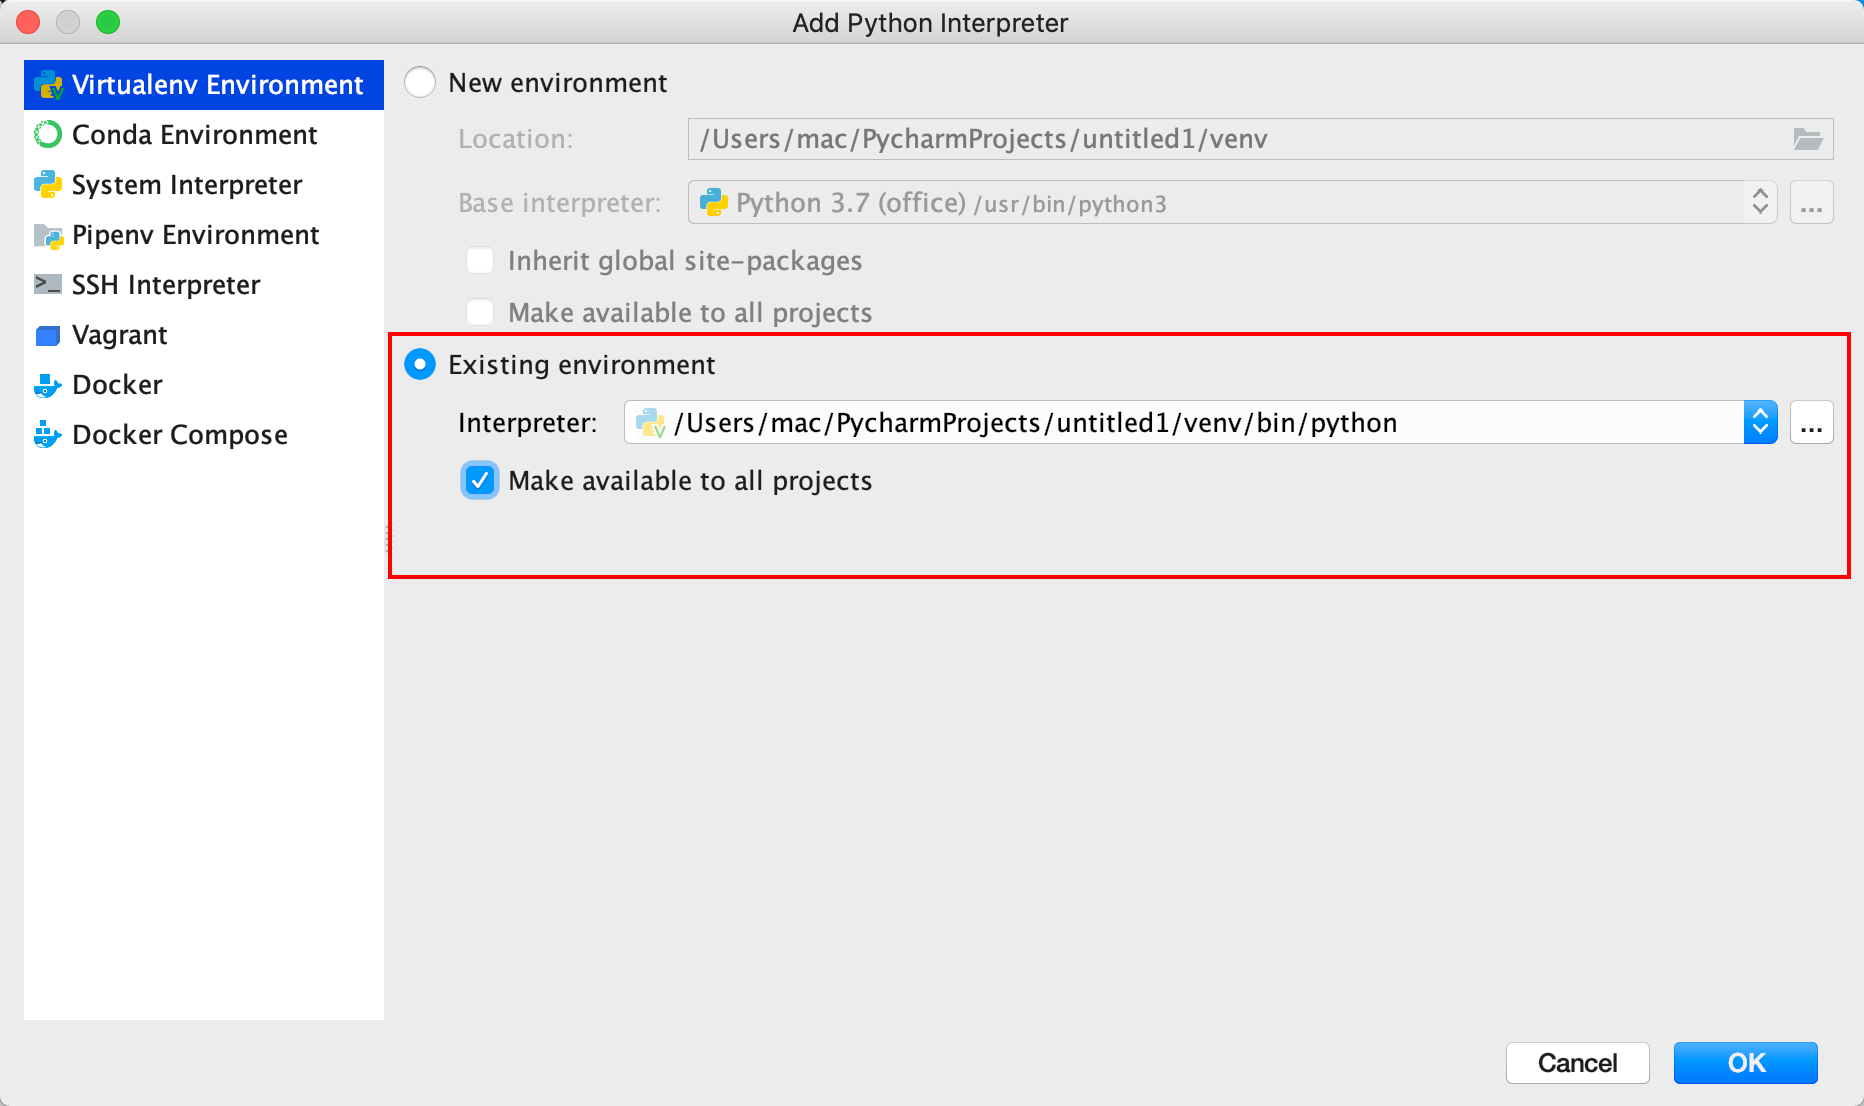Select System Interpreter in sidebar
1864x1106 pixels.
pos(204,185)
